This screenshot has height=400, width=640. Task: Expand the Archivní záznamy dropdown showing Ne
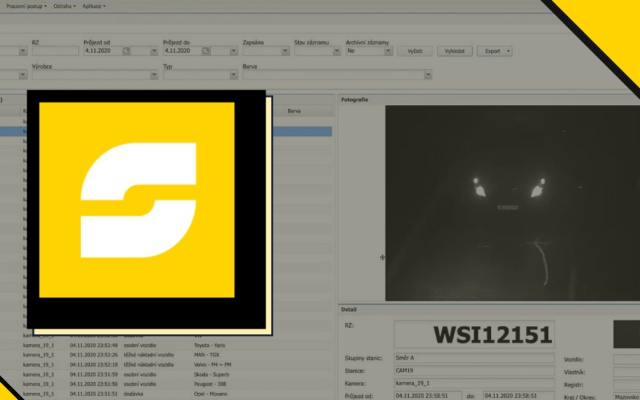388,51
